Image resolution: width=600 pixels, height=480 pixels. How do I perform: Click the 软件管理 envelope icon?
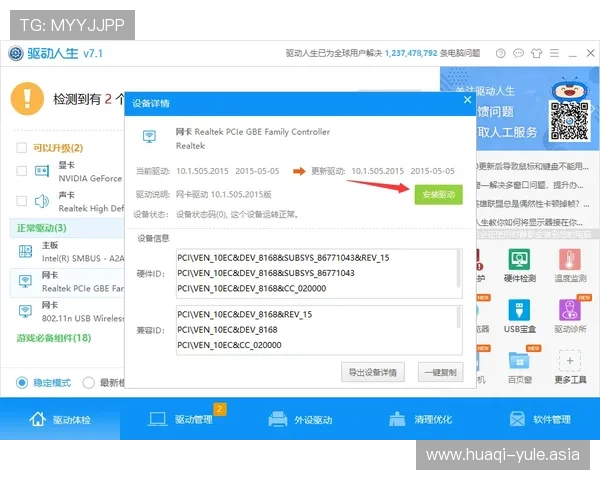point(517,419)
